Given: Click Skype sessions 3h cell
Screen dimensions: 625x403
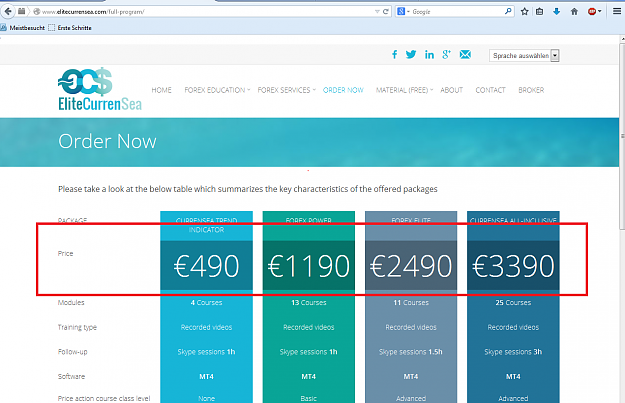Looking at the screenshot, I should 513,352.
